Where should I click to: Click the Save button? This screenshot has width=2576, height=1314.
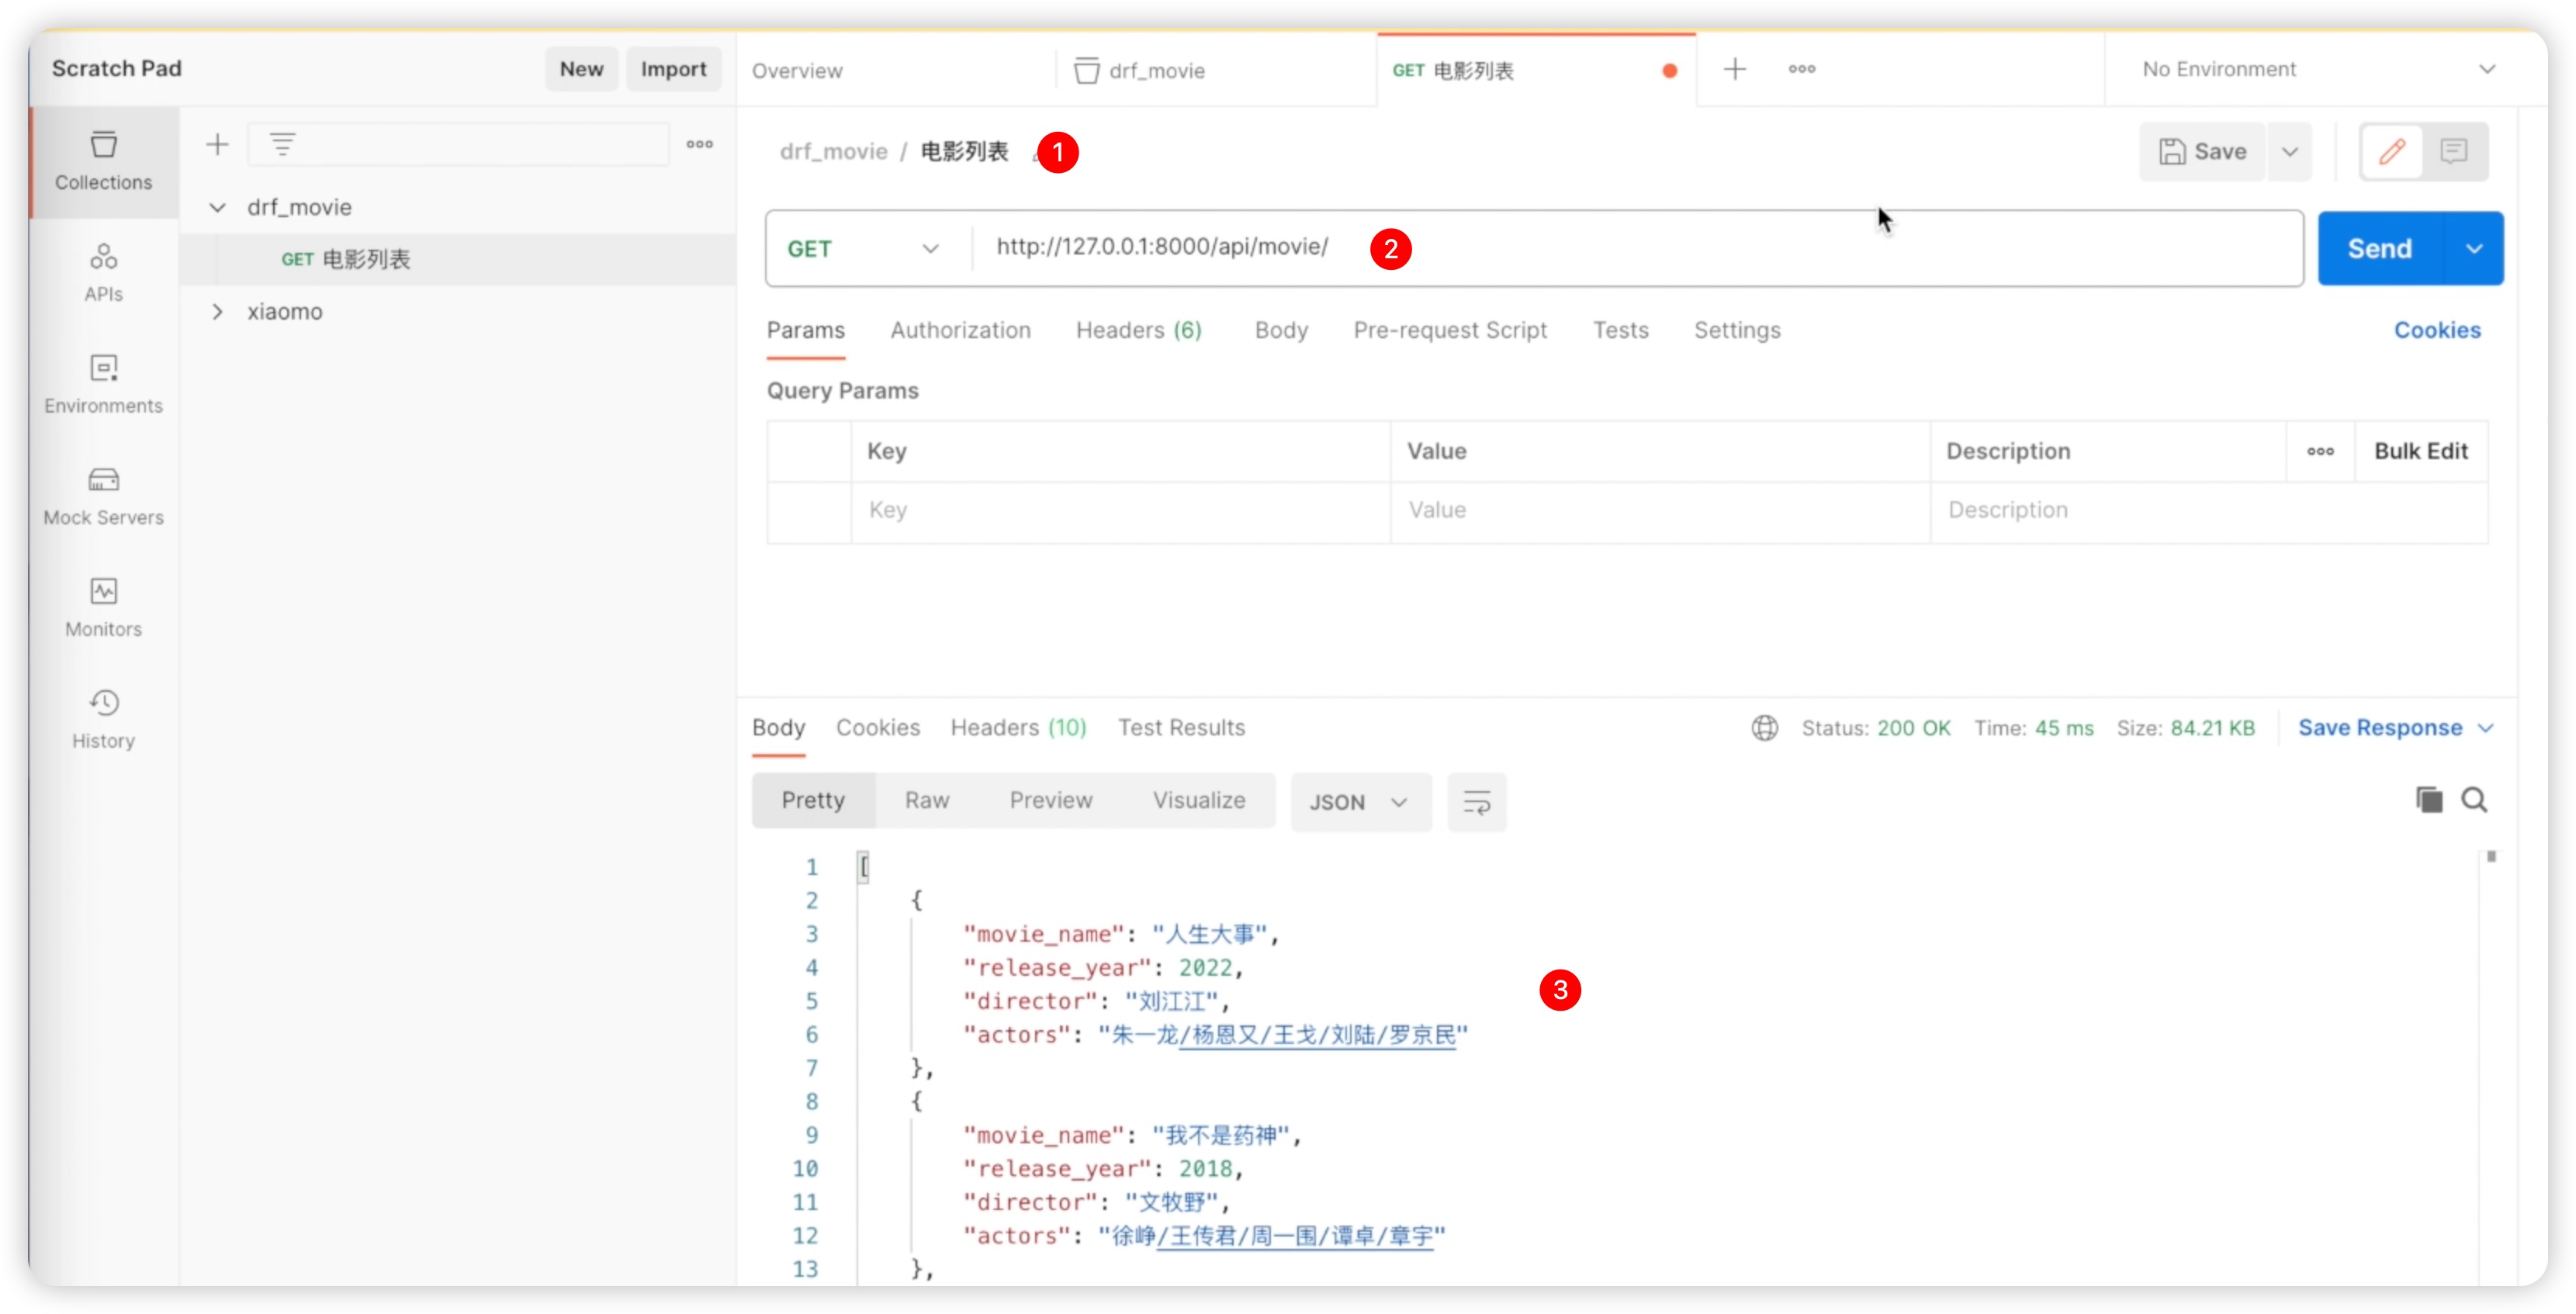pyautogui.click(x=2203, y=152)
